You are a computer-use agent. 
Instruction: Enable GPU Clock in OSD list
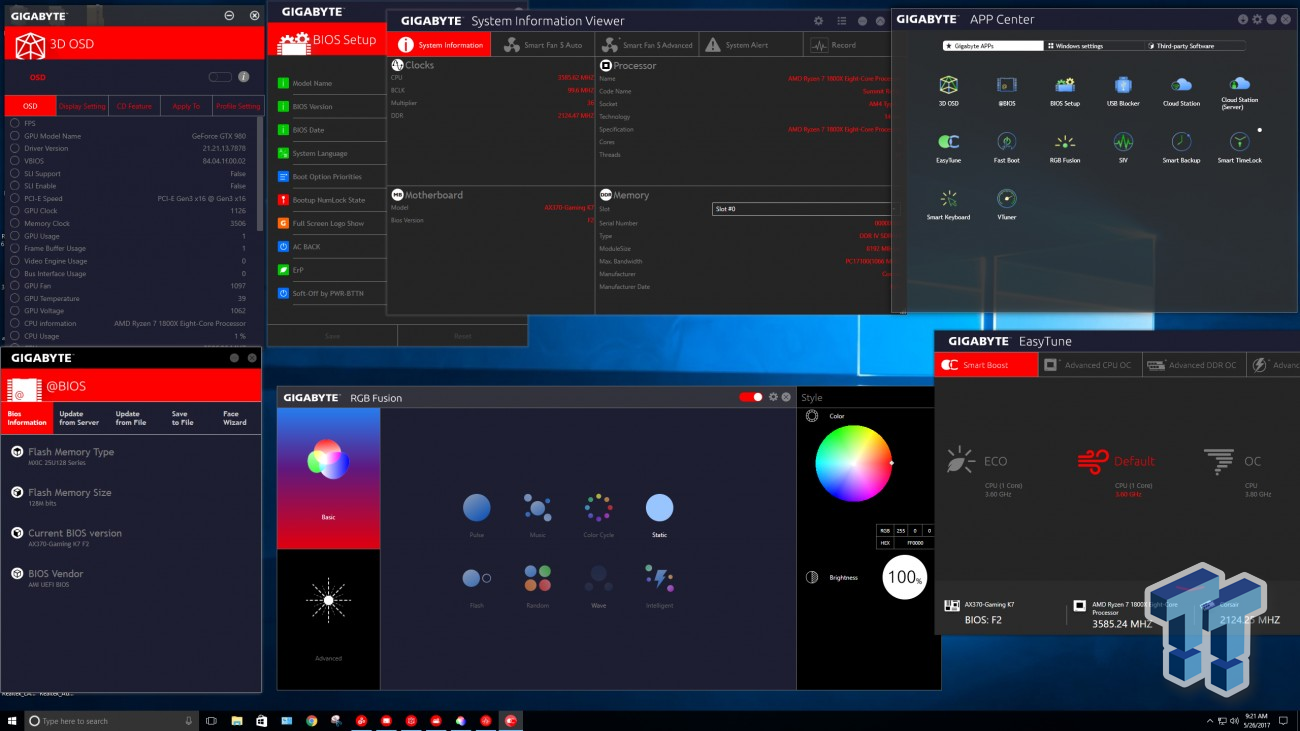[15, 211]
